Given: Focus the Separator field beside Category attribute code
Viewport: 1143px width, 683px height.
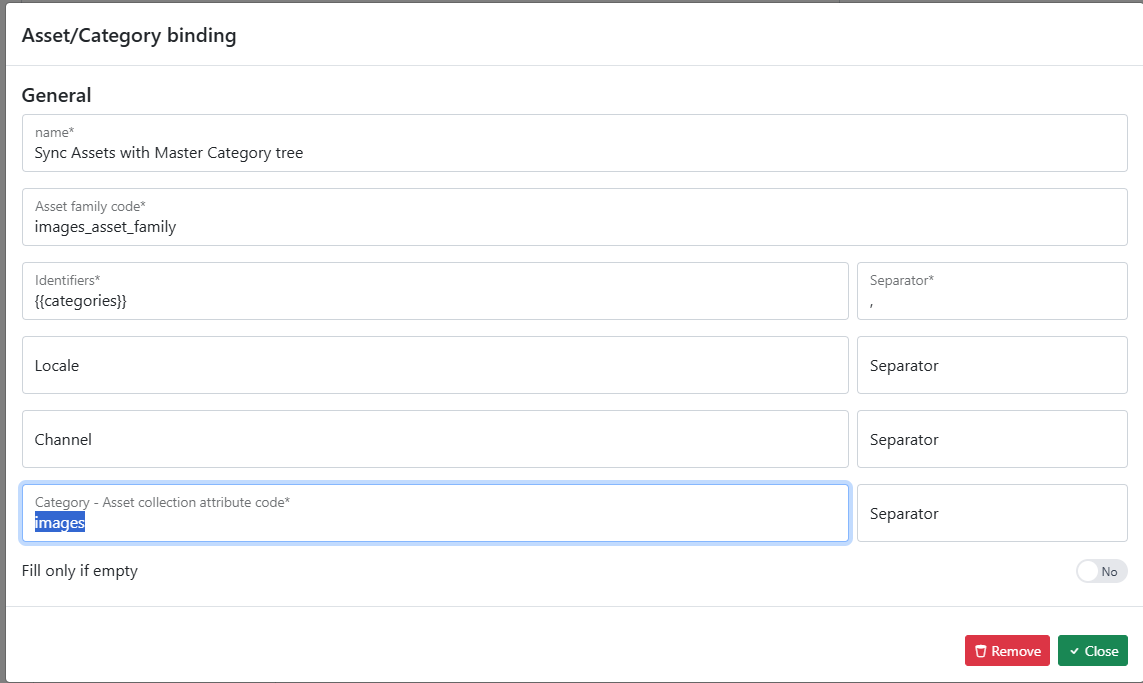Looking at the screenshot, I should click(x=992, y=513).
